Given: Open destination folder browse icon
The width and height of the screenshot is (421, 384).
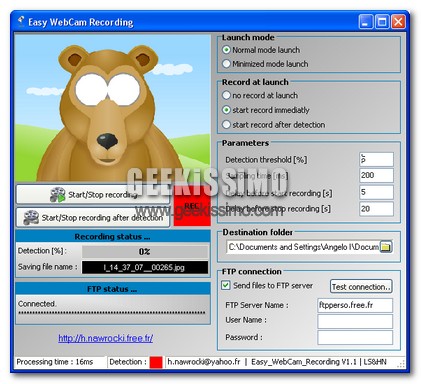Looking at the screenshot, I should [386, 247].
